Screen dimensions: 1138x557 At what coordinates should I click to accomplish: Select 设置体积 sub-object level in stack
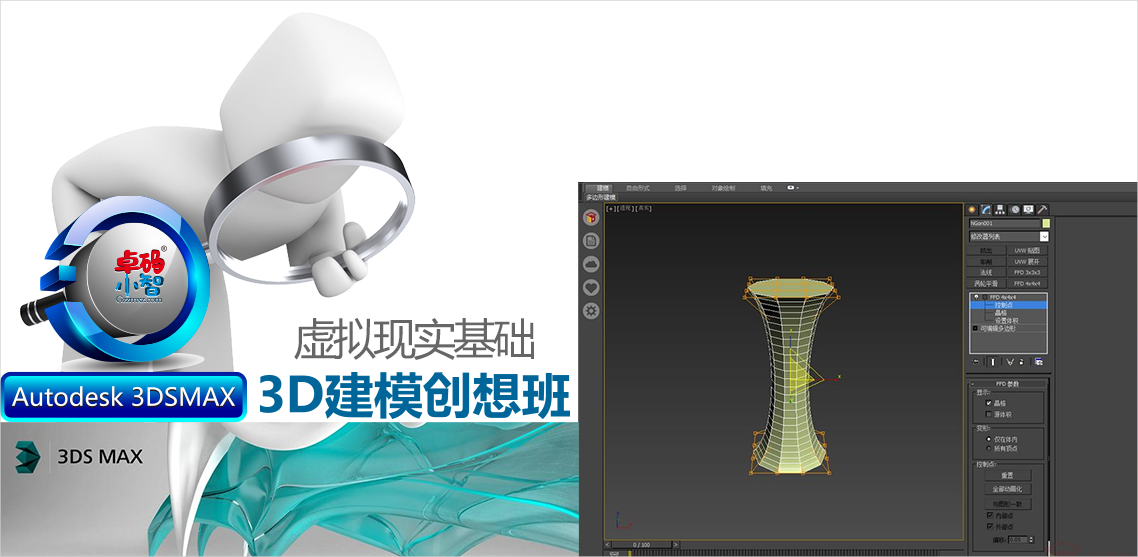point(1009,320)
